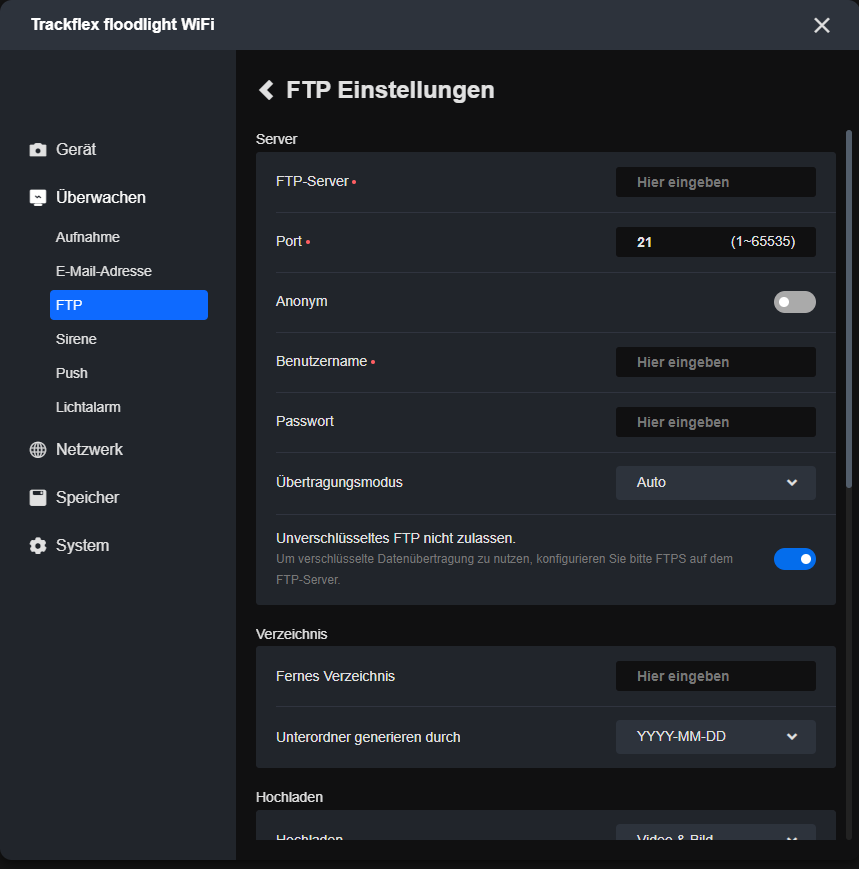Open Speicher settings
The height and width of the screenshot is (869, 859).
point(88,498)
